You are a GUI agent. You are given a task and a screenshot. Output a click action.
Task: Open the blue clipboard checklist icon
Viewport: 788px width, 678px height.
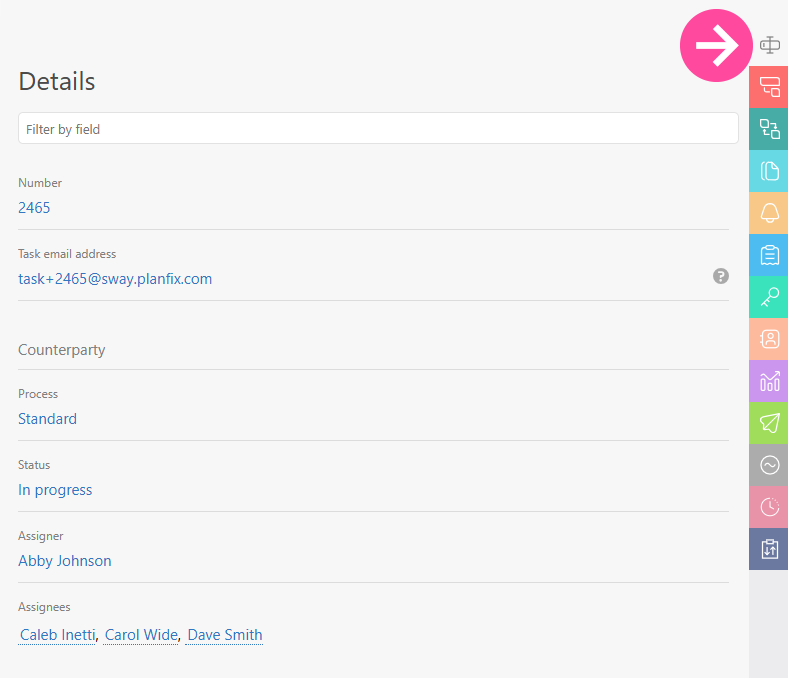tap(769, 255)
